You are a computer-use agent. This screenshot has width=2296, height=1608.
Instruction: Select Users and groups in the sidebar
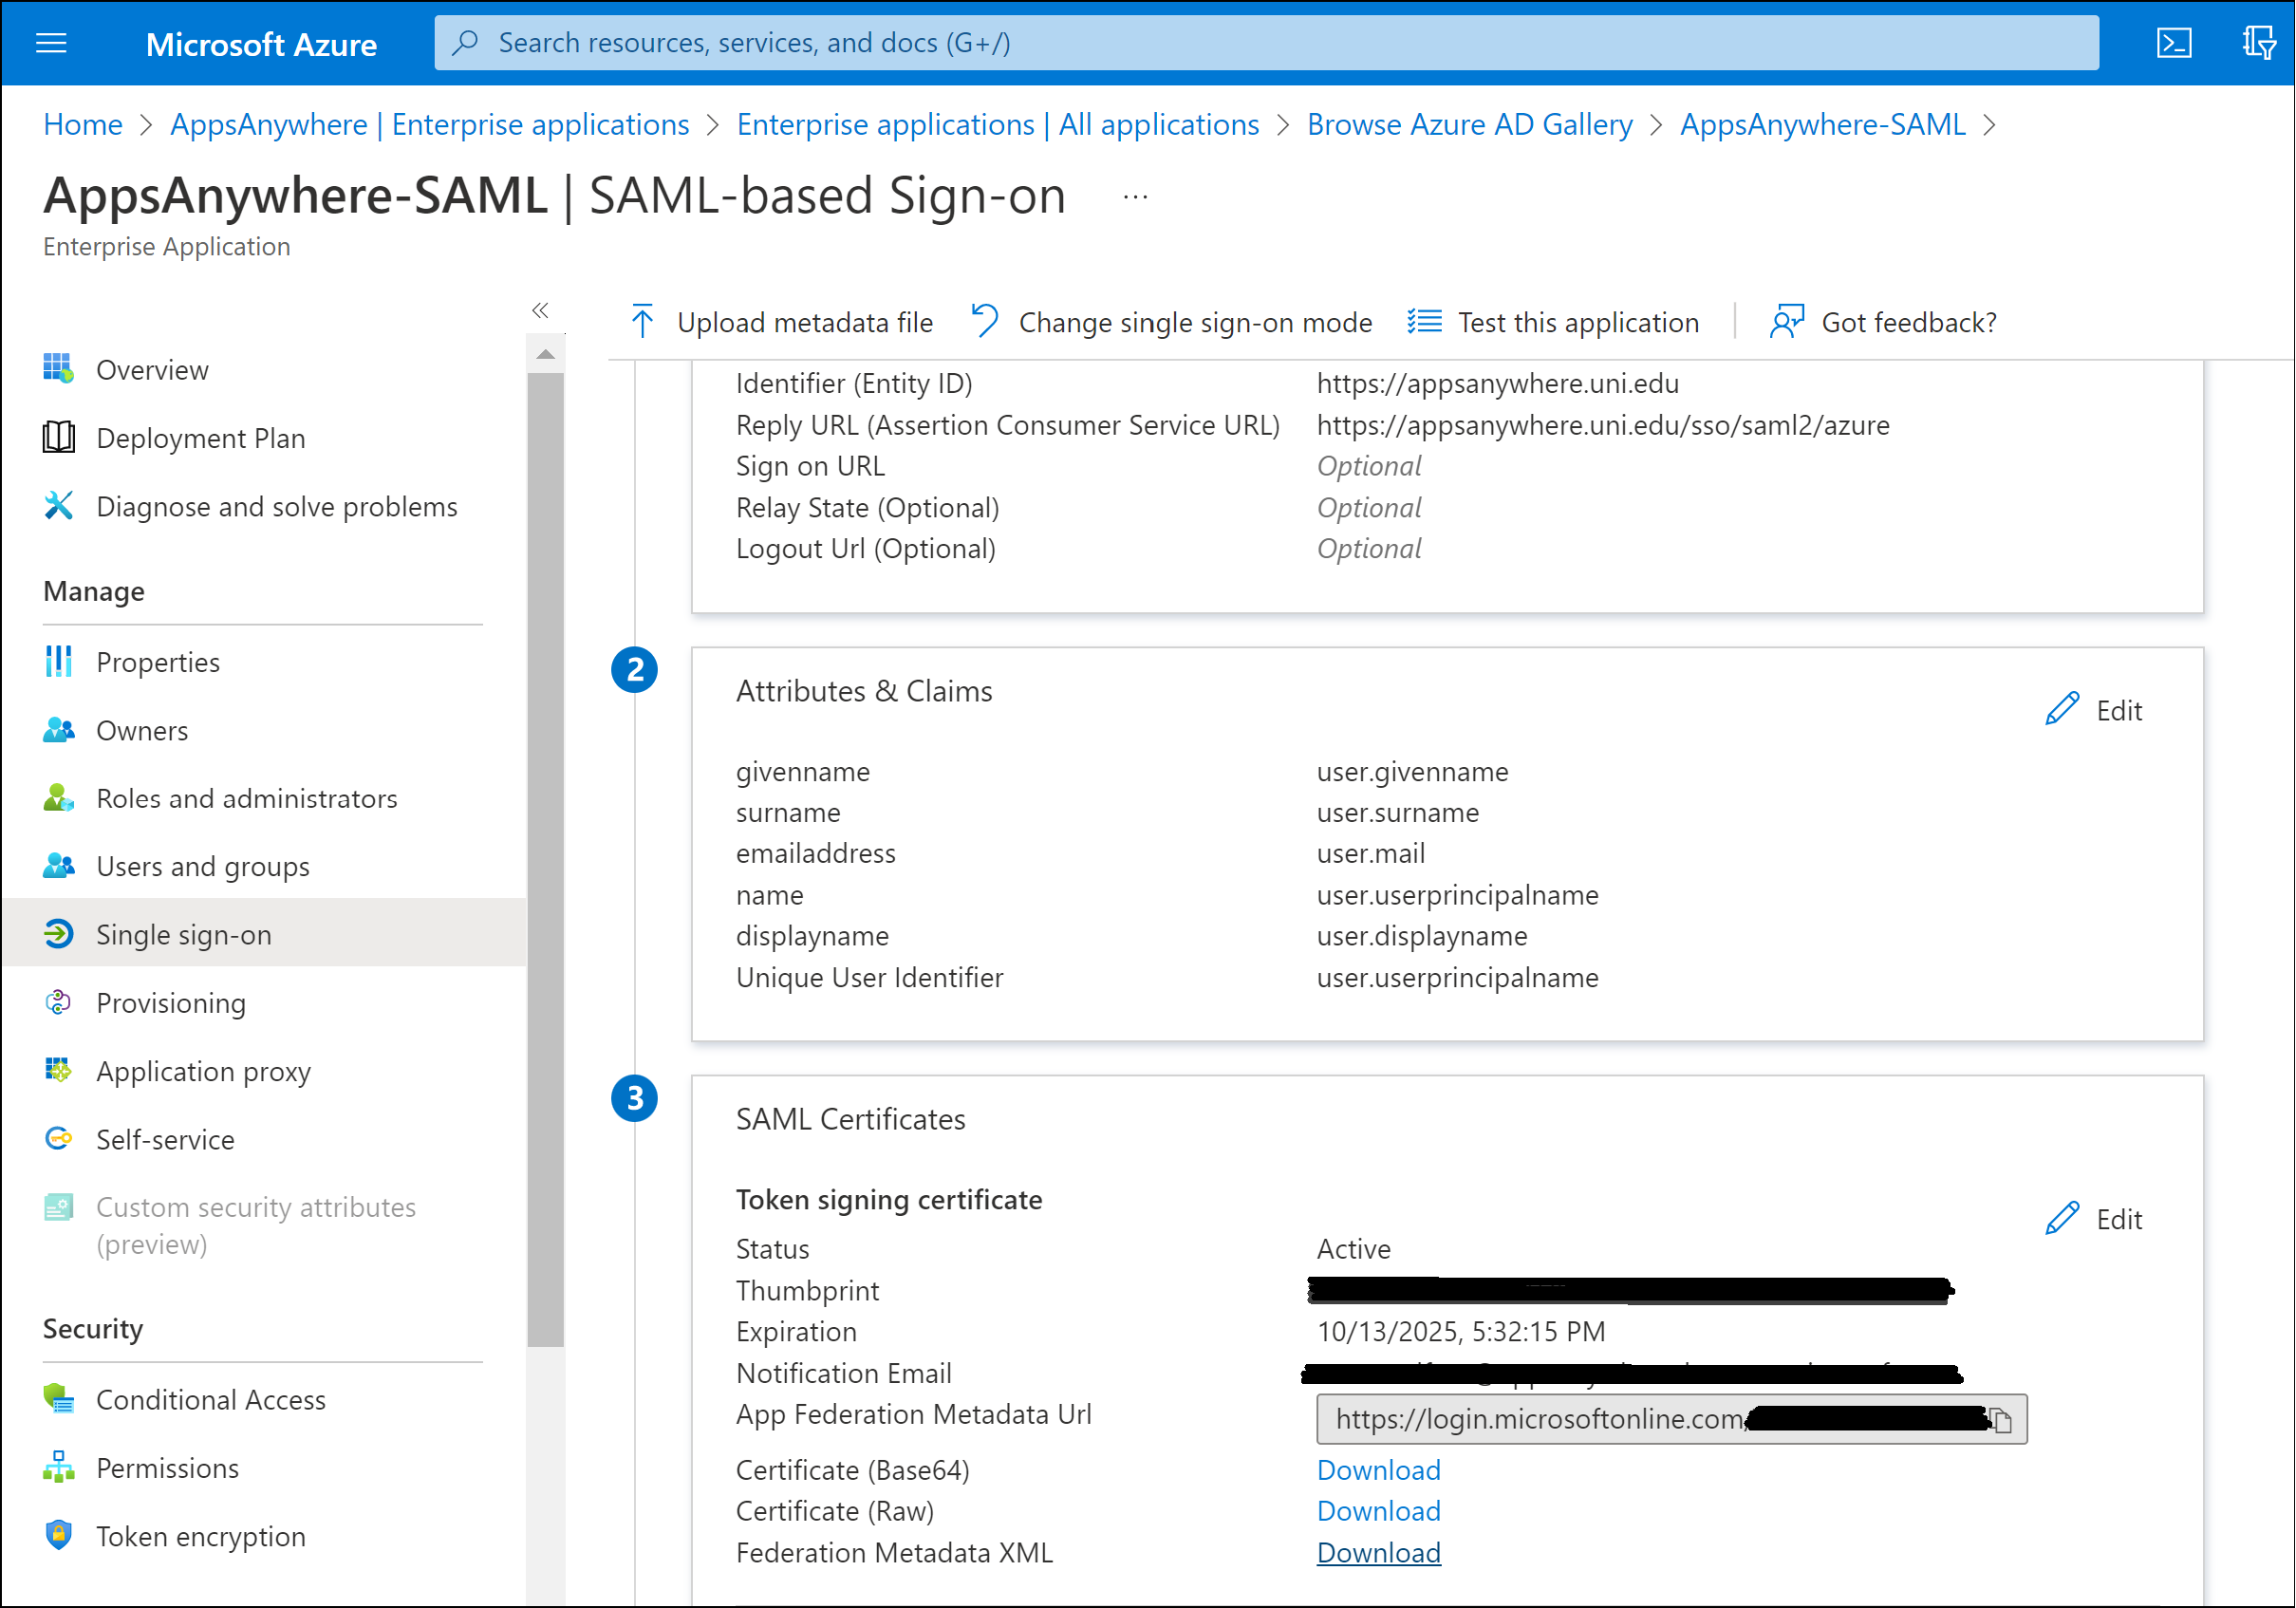pyautogui.click(x=203, y=866)
